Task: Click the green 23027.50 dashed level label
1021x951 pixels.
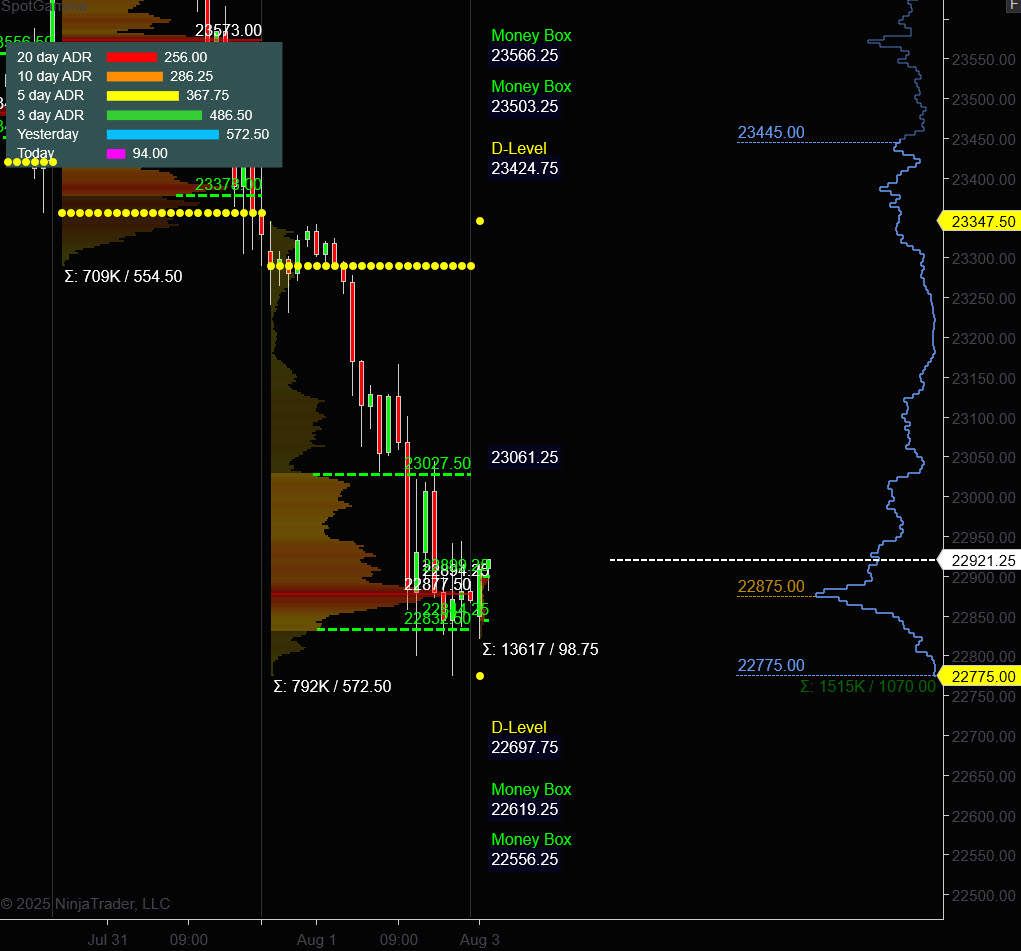Action: (437, 464)
